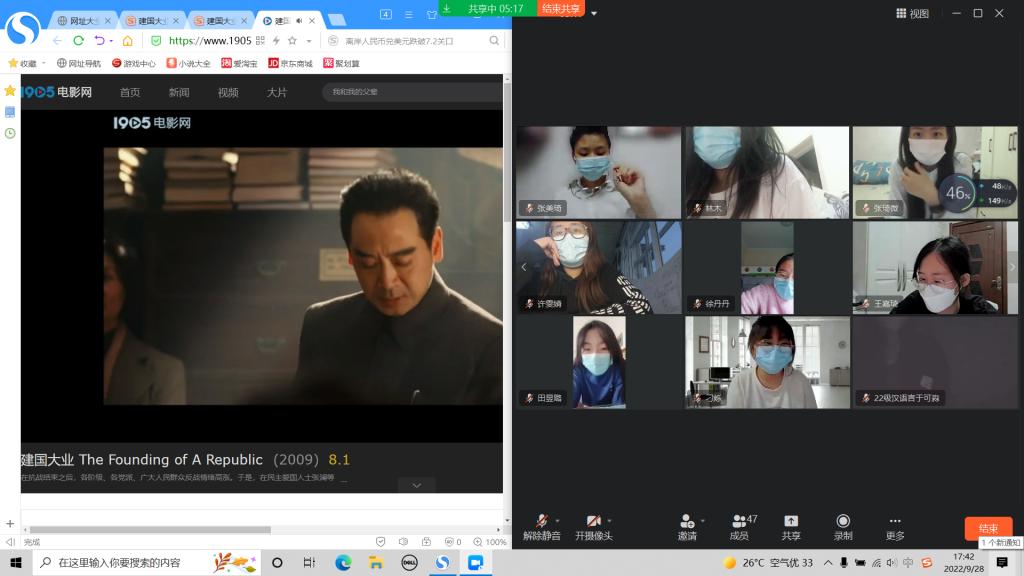
Task: Click the browser refresh icon
Action: [x=78, y=40]
